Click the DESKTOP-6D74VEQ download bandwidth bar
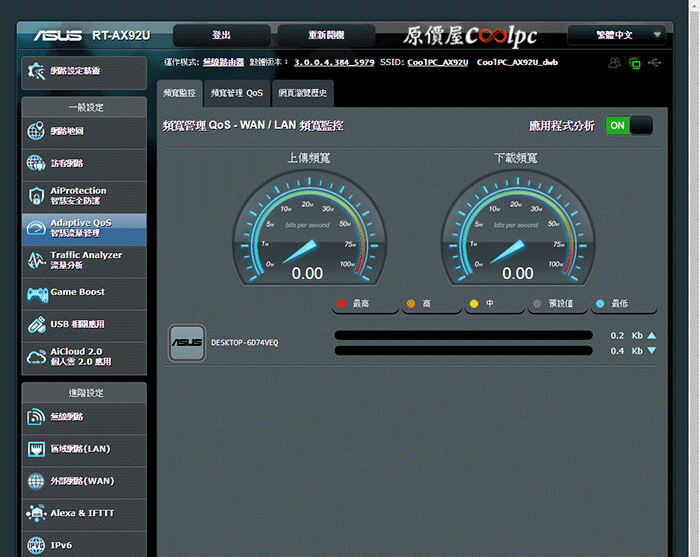 (x=463, y=351)
